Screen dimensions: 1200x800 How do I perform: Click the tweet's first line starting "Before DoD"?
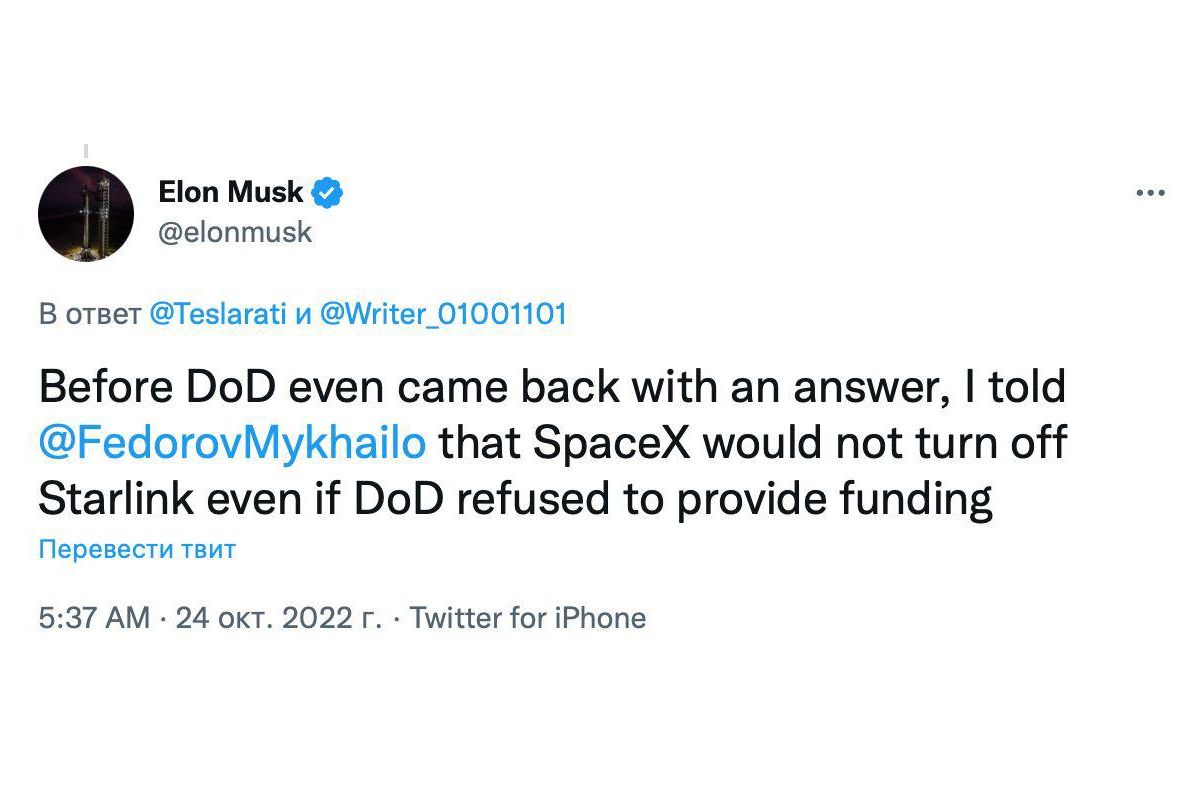pos(552,387)
